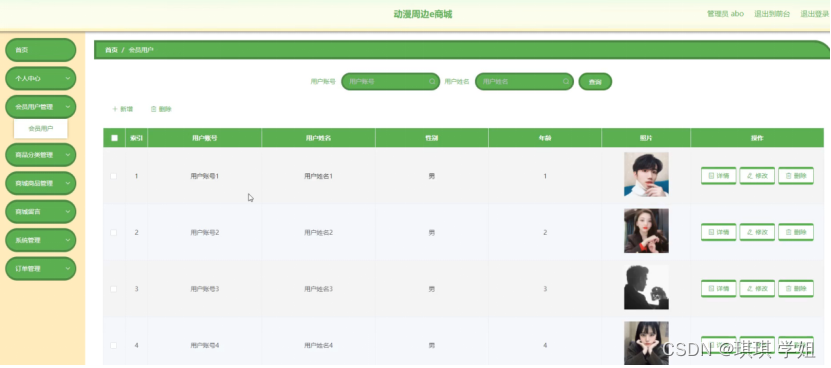The height and width of the screenshot is (368, 831).
Task: Open the photo thumbnail for 用户账号1
Action: (646, 174)
